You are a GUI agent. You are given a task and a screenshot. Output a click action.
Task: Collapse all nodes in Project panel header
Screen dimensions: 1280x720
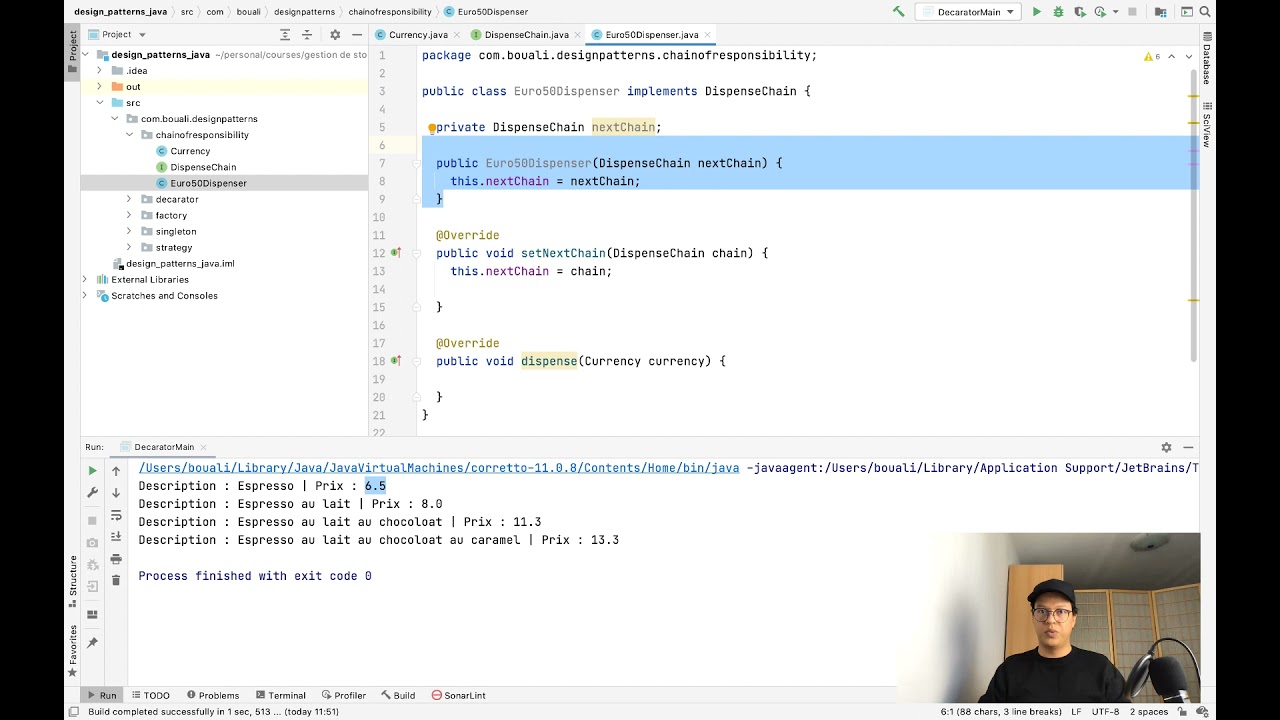307,34
